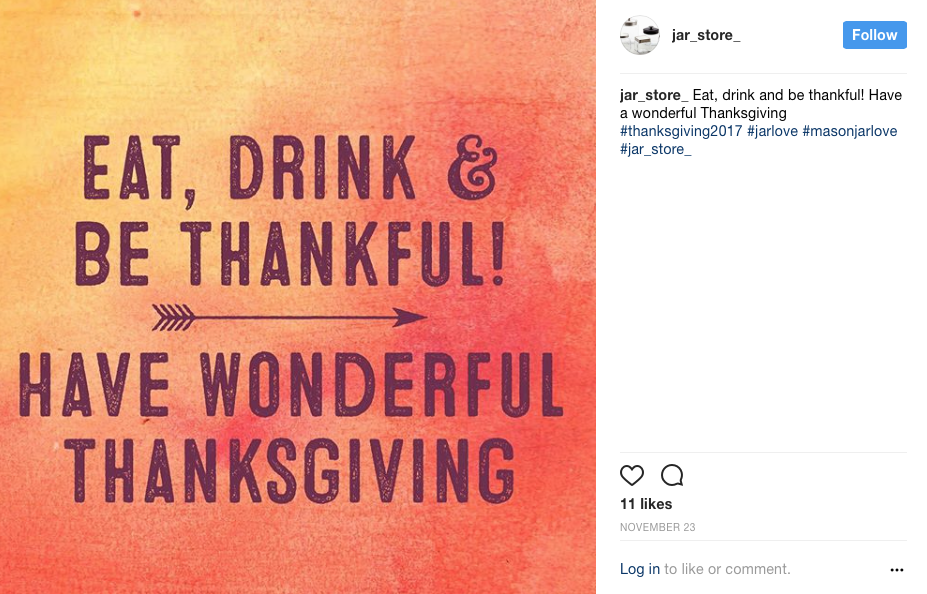Click the NOVEMBER 23 timestamp

(x=657, y=527)
